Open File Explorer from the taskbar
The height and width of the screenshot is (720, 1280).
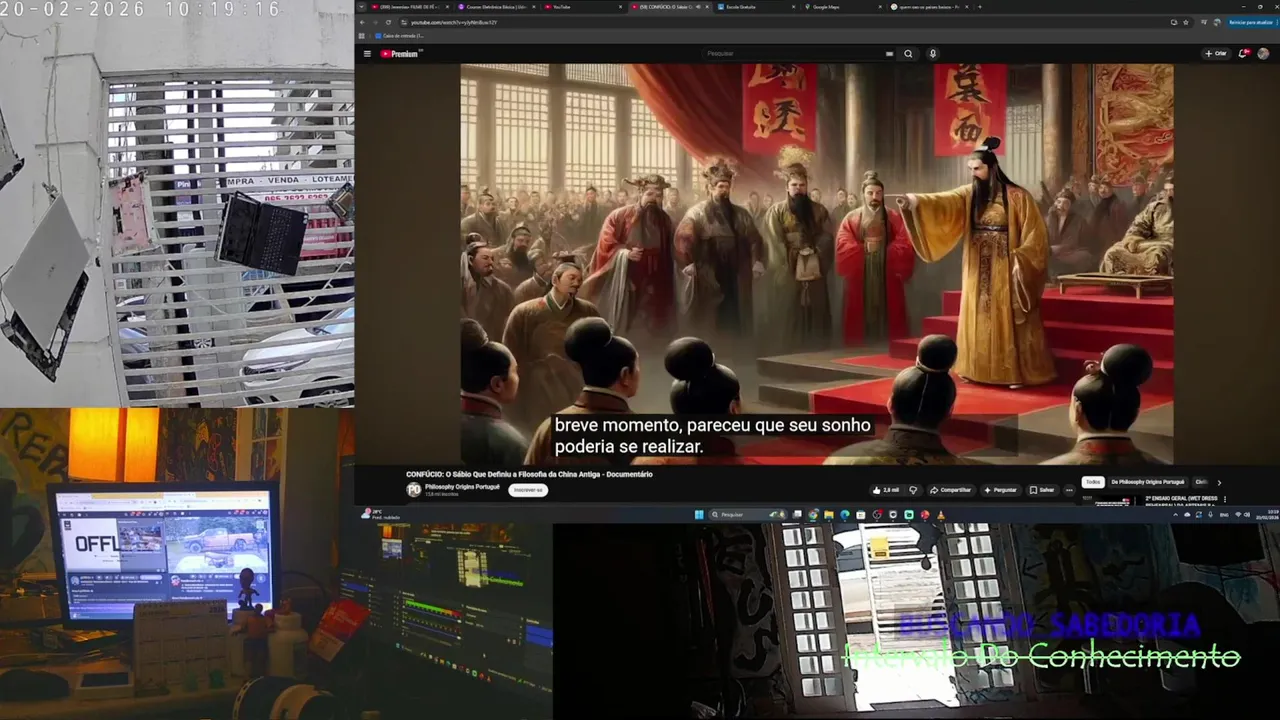click(x=829, y=515)
